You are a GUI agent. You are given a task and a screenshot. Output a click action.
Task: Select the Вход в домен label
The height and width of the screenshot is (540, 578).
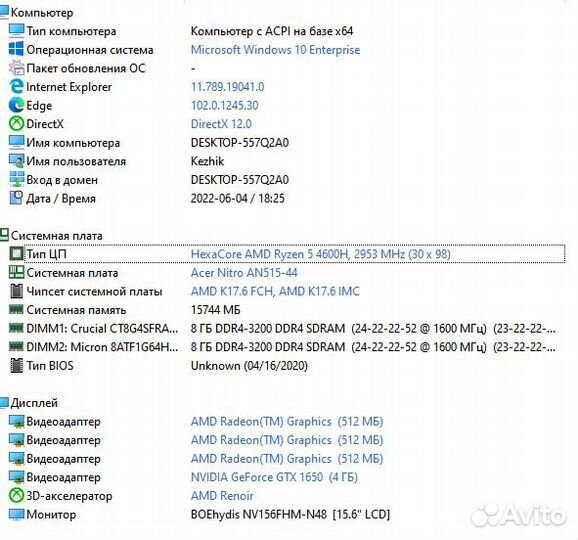click(62, 180)
